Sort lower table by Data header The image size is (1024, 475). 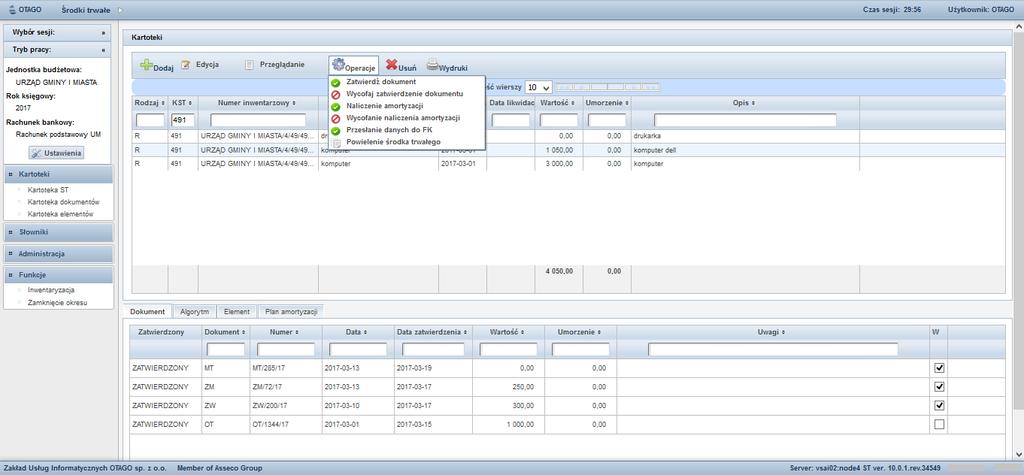[357, 332]
